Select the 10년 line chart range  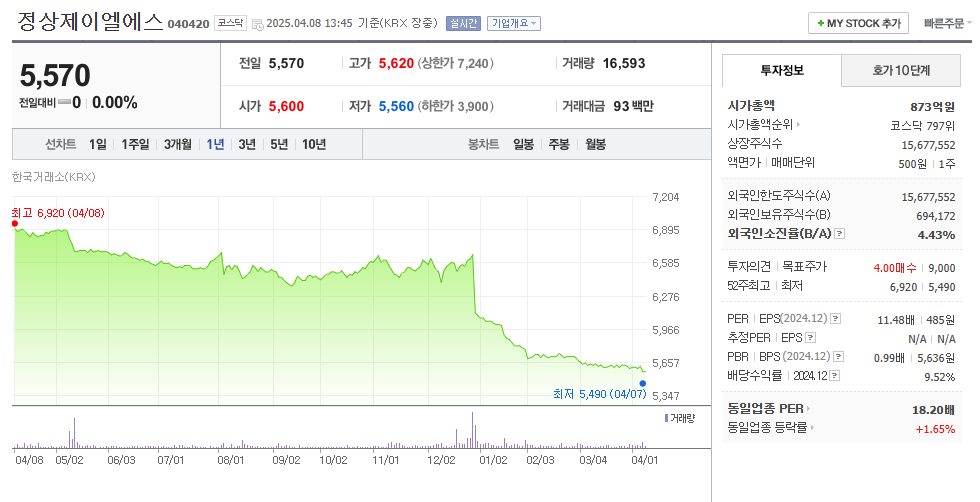point(314,144)
